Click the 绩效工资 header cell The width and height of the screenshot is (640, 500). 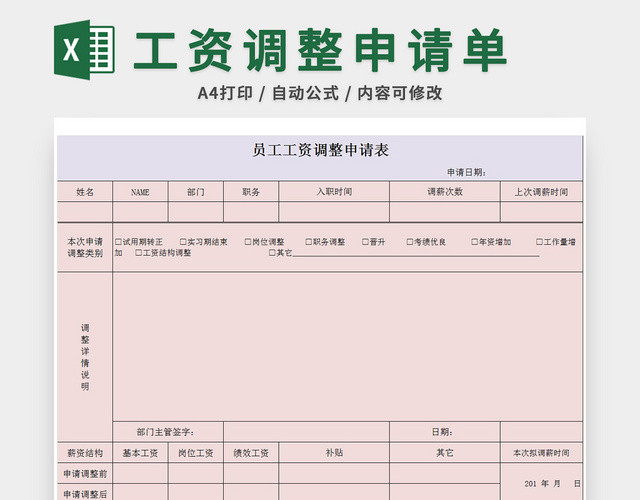[x=251, y=453]
